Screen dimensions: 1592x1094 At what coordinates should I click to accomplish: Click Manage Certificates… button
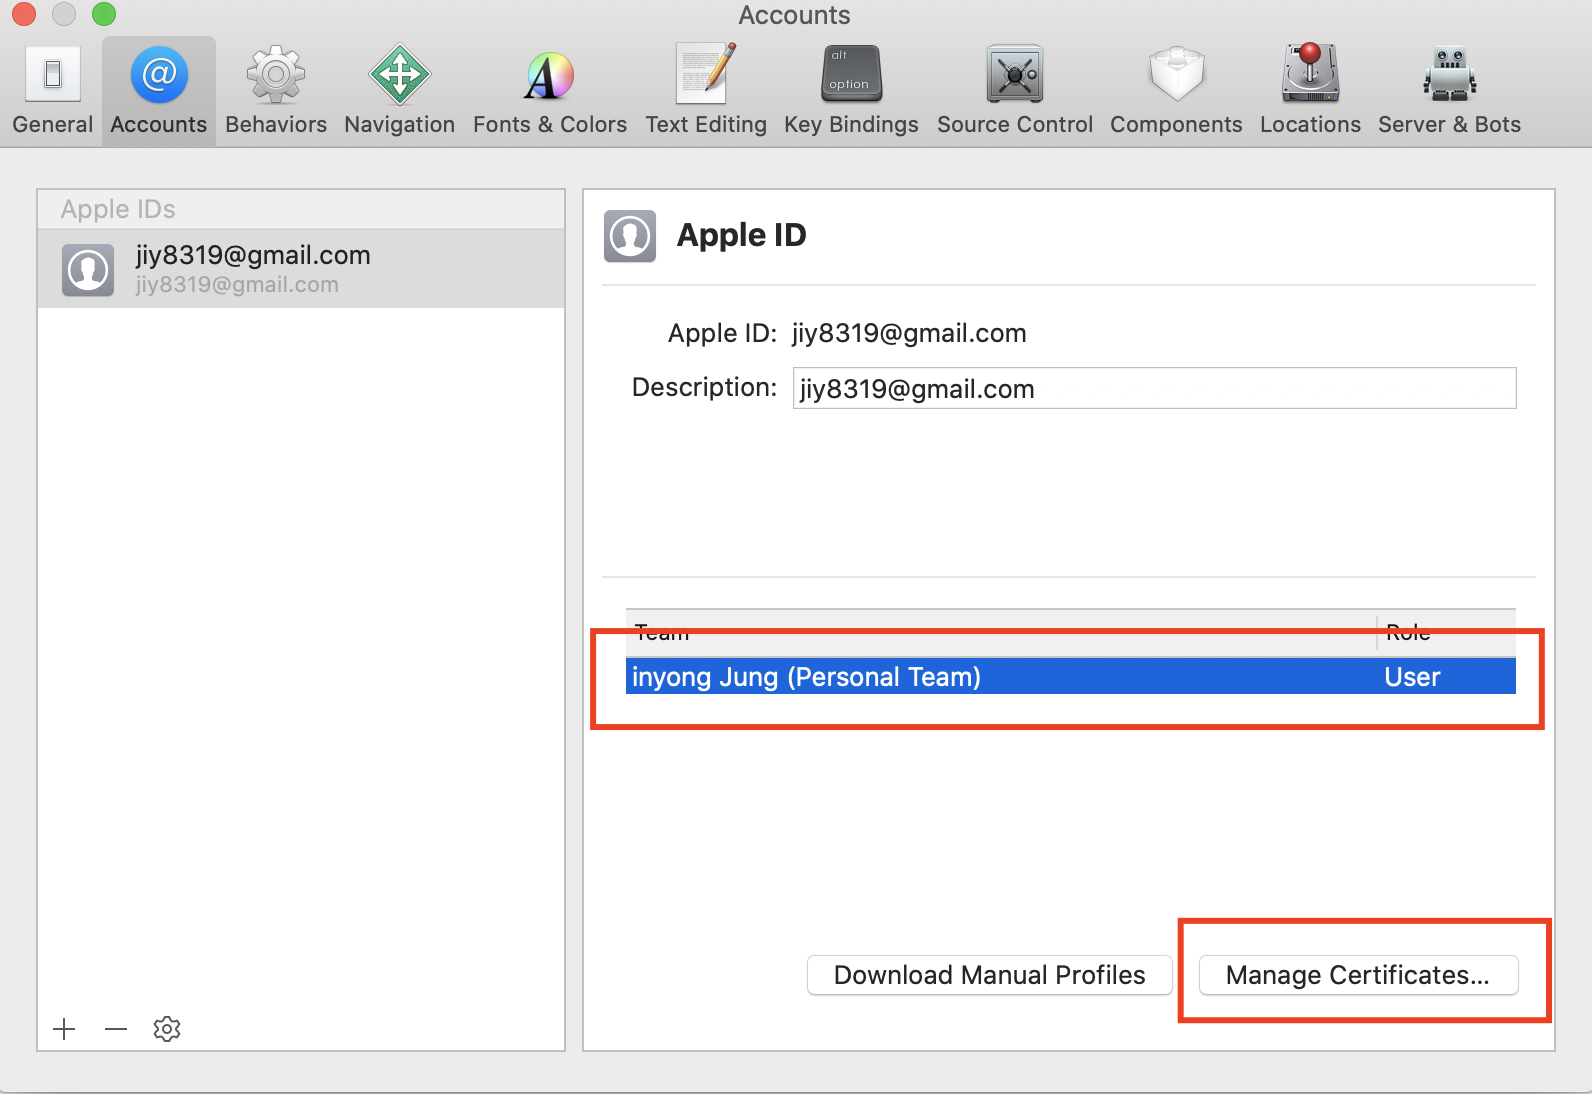click(x=1358, y=975)
